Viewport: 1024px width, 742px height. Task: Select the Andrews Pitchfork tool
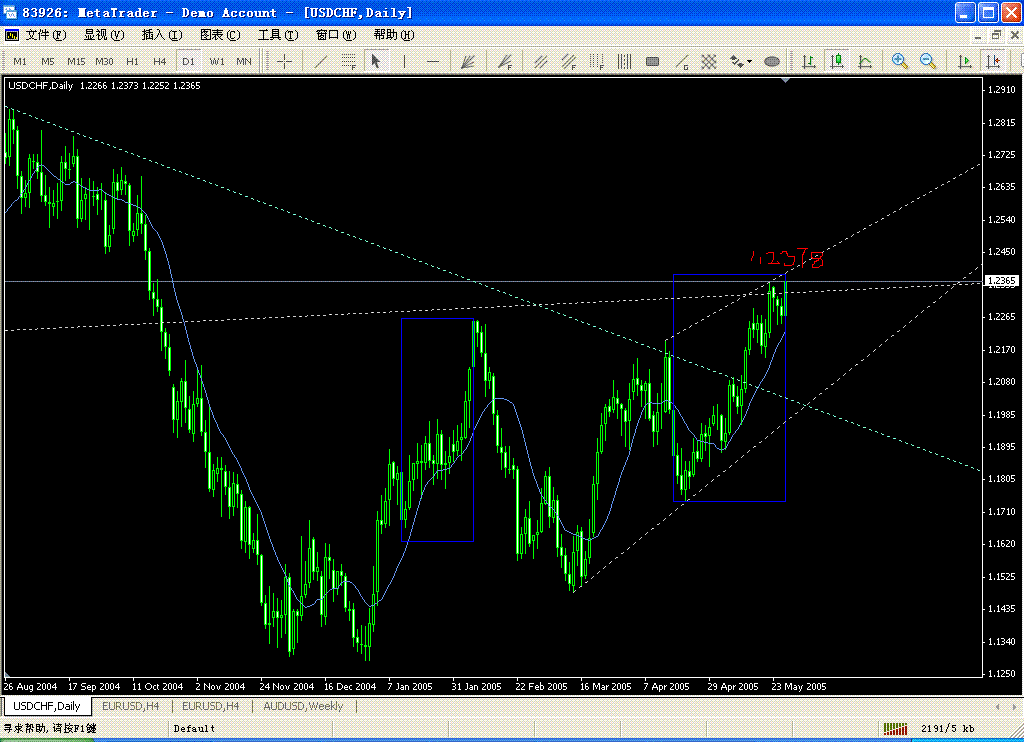468,61
